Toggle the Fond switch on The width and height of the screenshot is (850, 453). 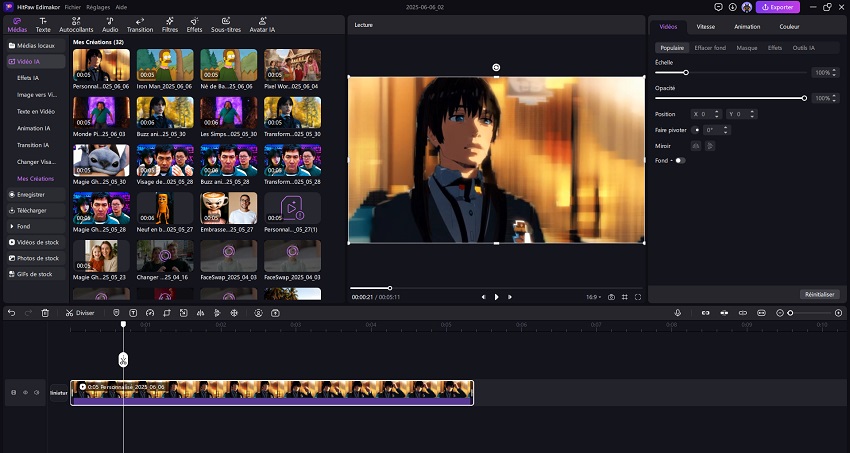tap(680, 160)
